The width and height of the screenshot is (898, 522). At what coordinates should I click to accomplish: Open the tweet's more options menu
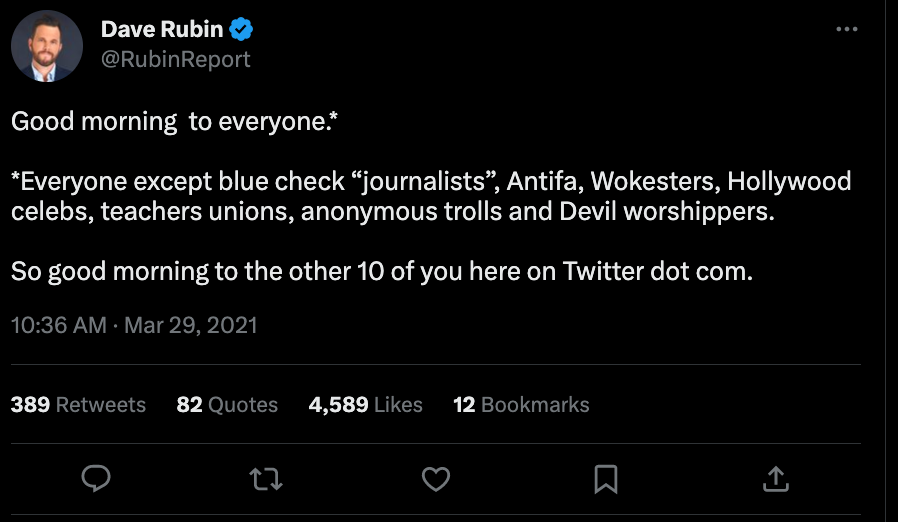tap(847, 29)
